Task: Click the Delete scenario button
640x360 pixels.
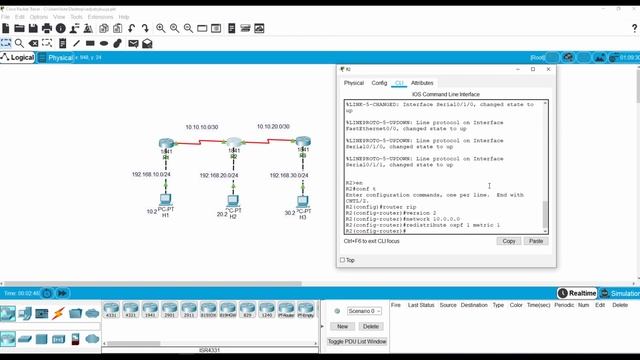Action: [x=371, y=326]
